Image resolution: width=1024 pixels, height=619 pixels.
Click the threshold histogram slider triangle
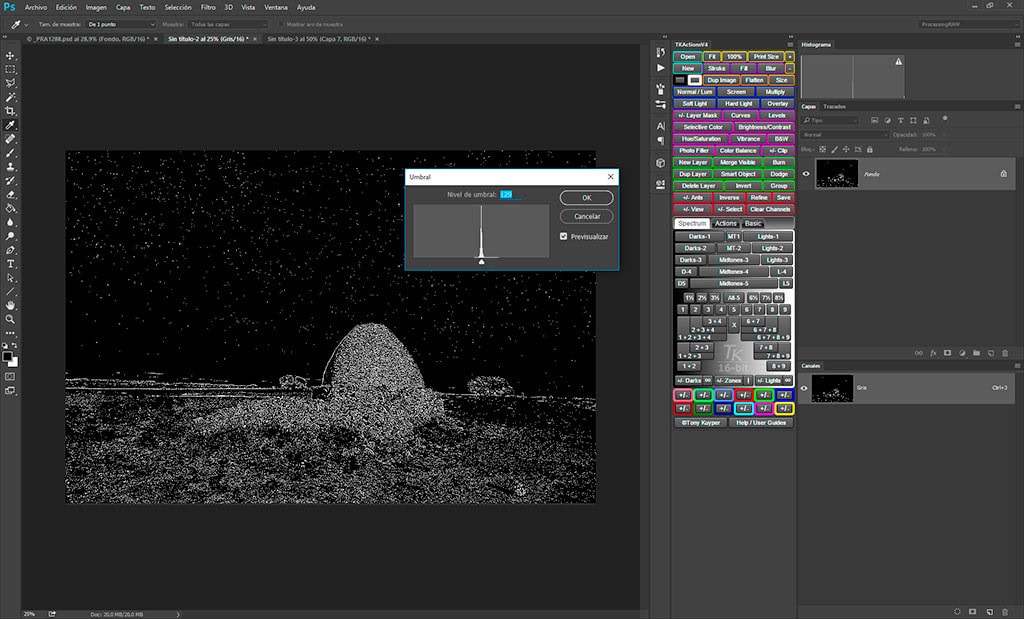click(x=481, y=260)
